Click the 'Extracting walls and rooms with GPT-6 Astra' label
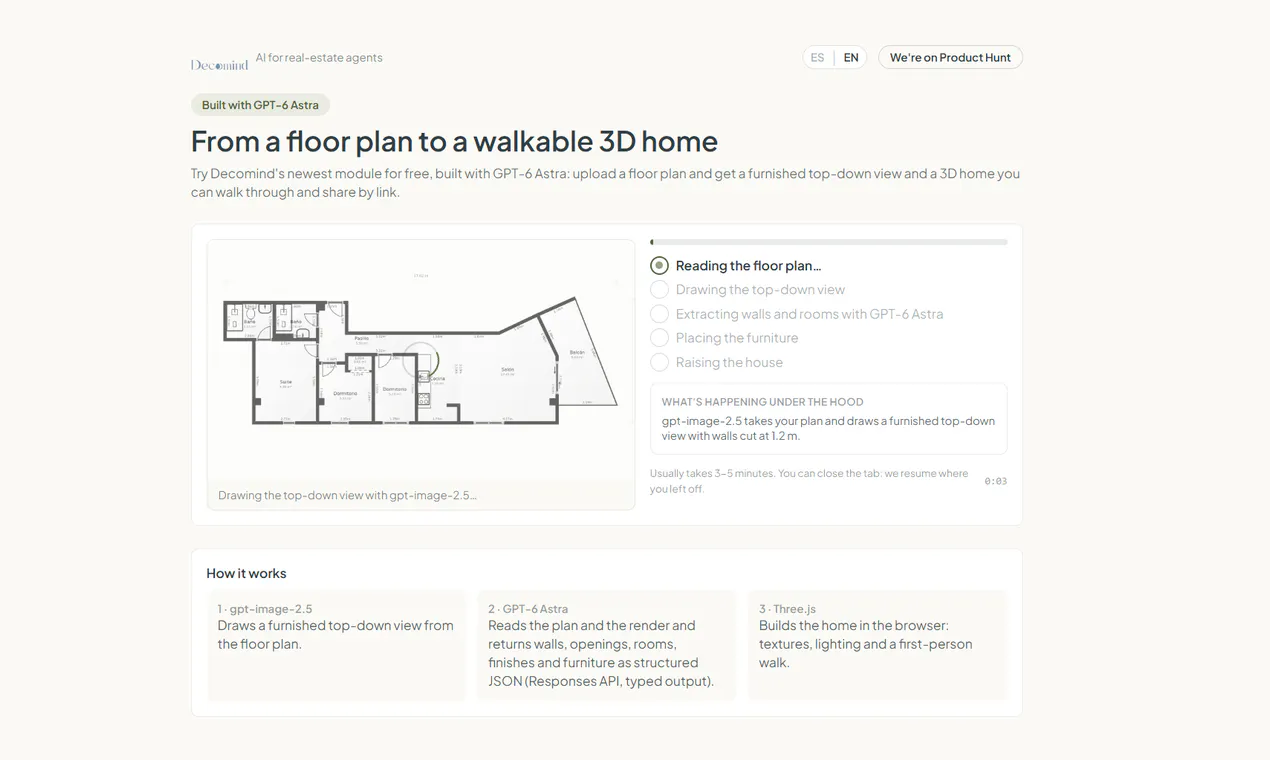 point(809,314)
